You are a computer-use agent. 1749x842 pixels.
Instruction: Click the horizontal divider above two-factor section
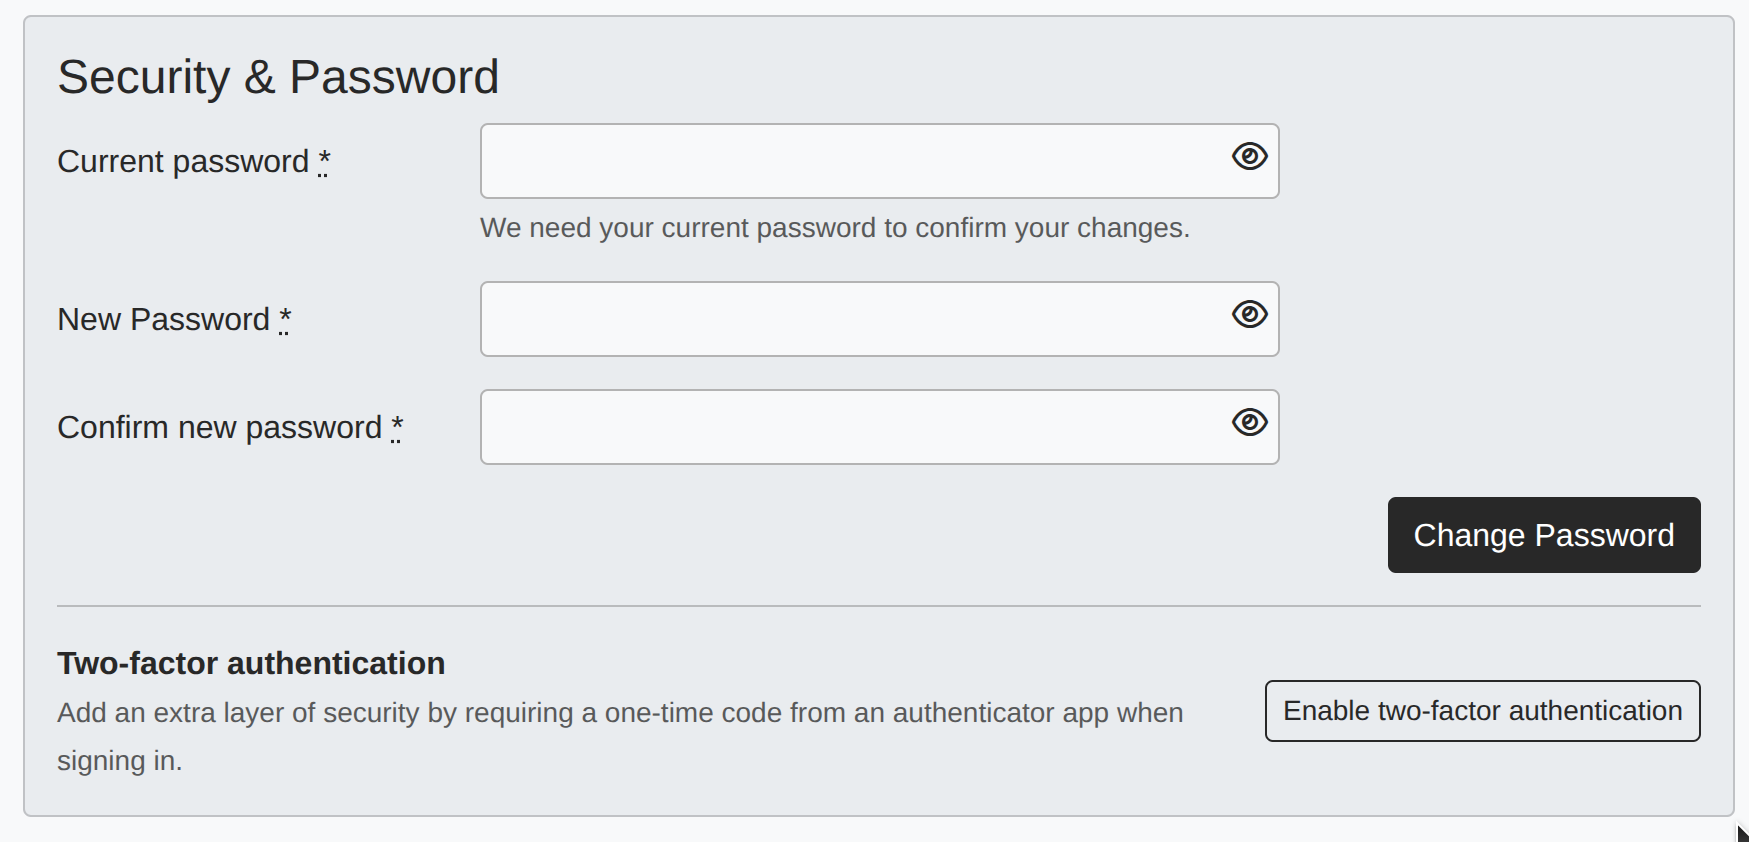pyautogui.click(x=878, y=606)
